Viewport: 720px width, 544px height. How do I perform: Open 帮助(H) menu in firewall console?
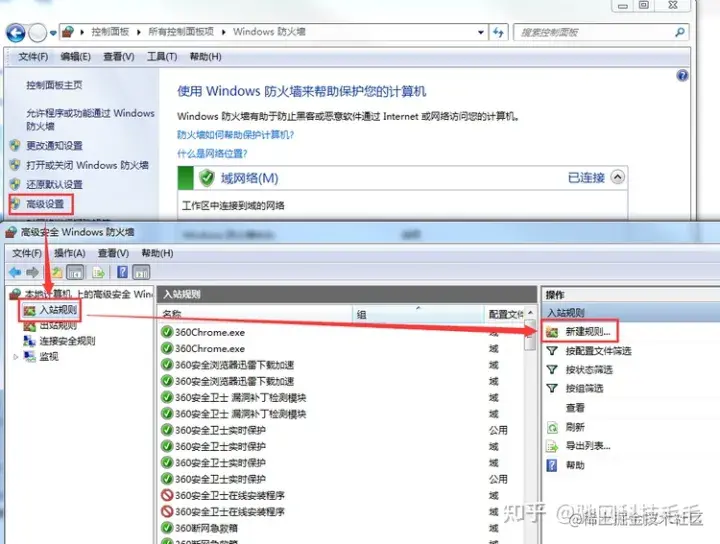[x=157, y=253]
